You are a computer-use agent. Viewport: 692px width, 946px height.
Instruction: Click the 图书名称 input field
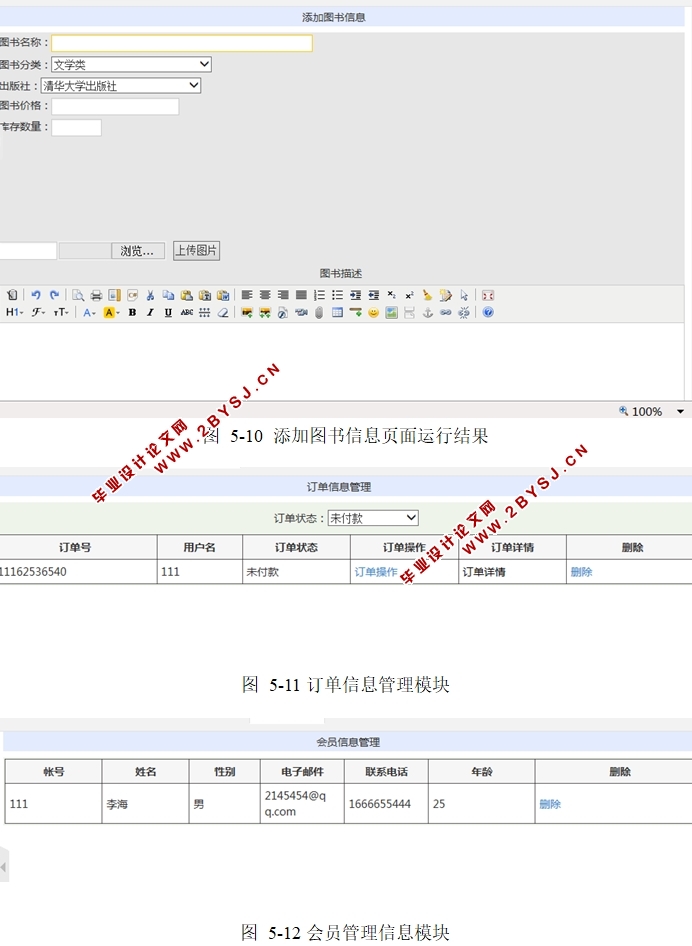[182, 43]
